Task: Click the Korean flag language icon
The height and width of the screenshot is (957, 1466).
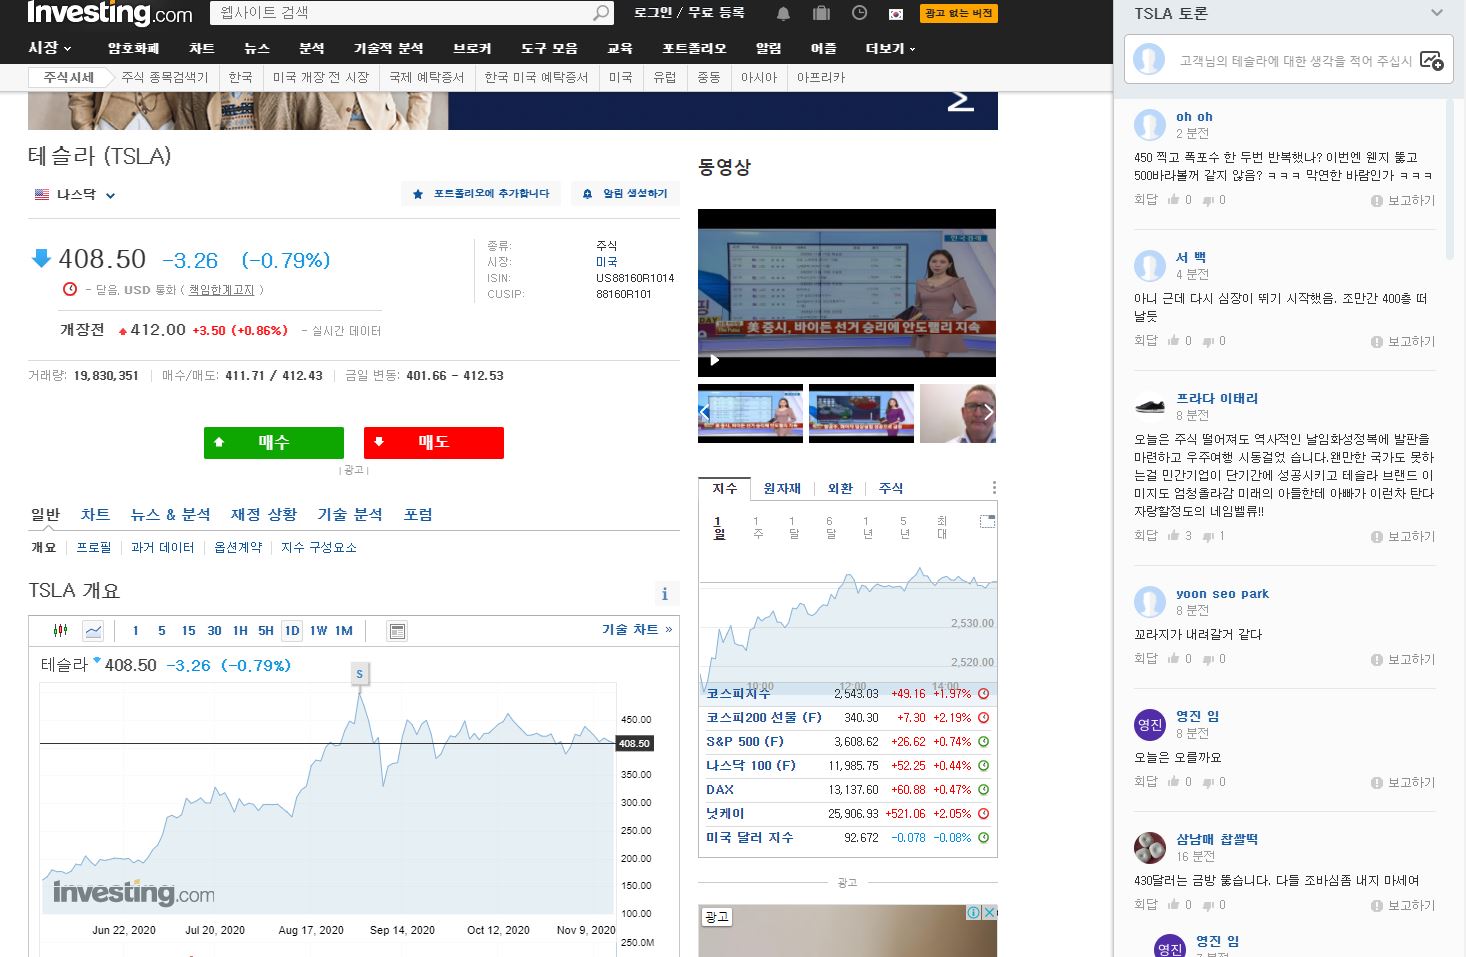Action: [x=896, y=13]
